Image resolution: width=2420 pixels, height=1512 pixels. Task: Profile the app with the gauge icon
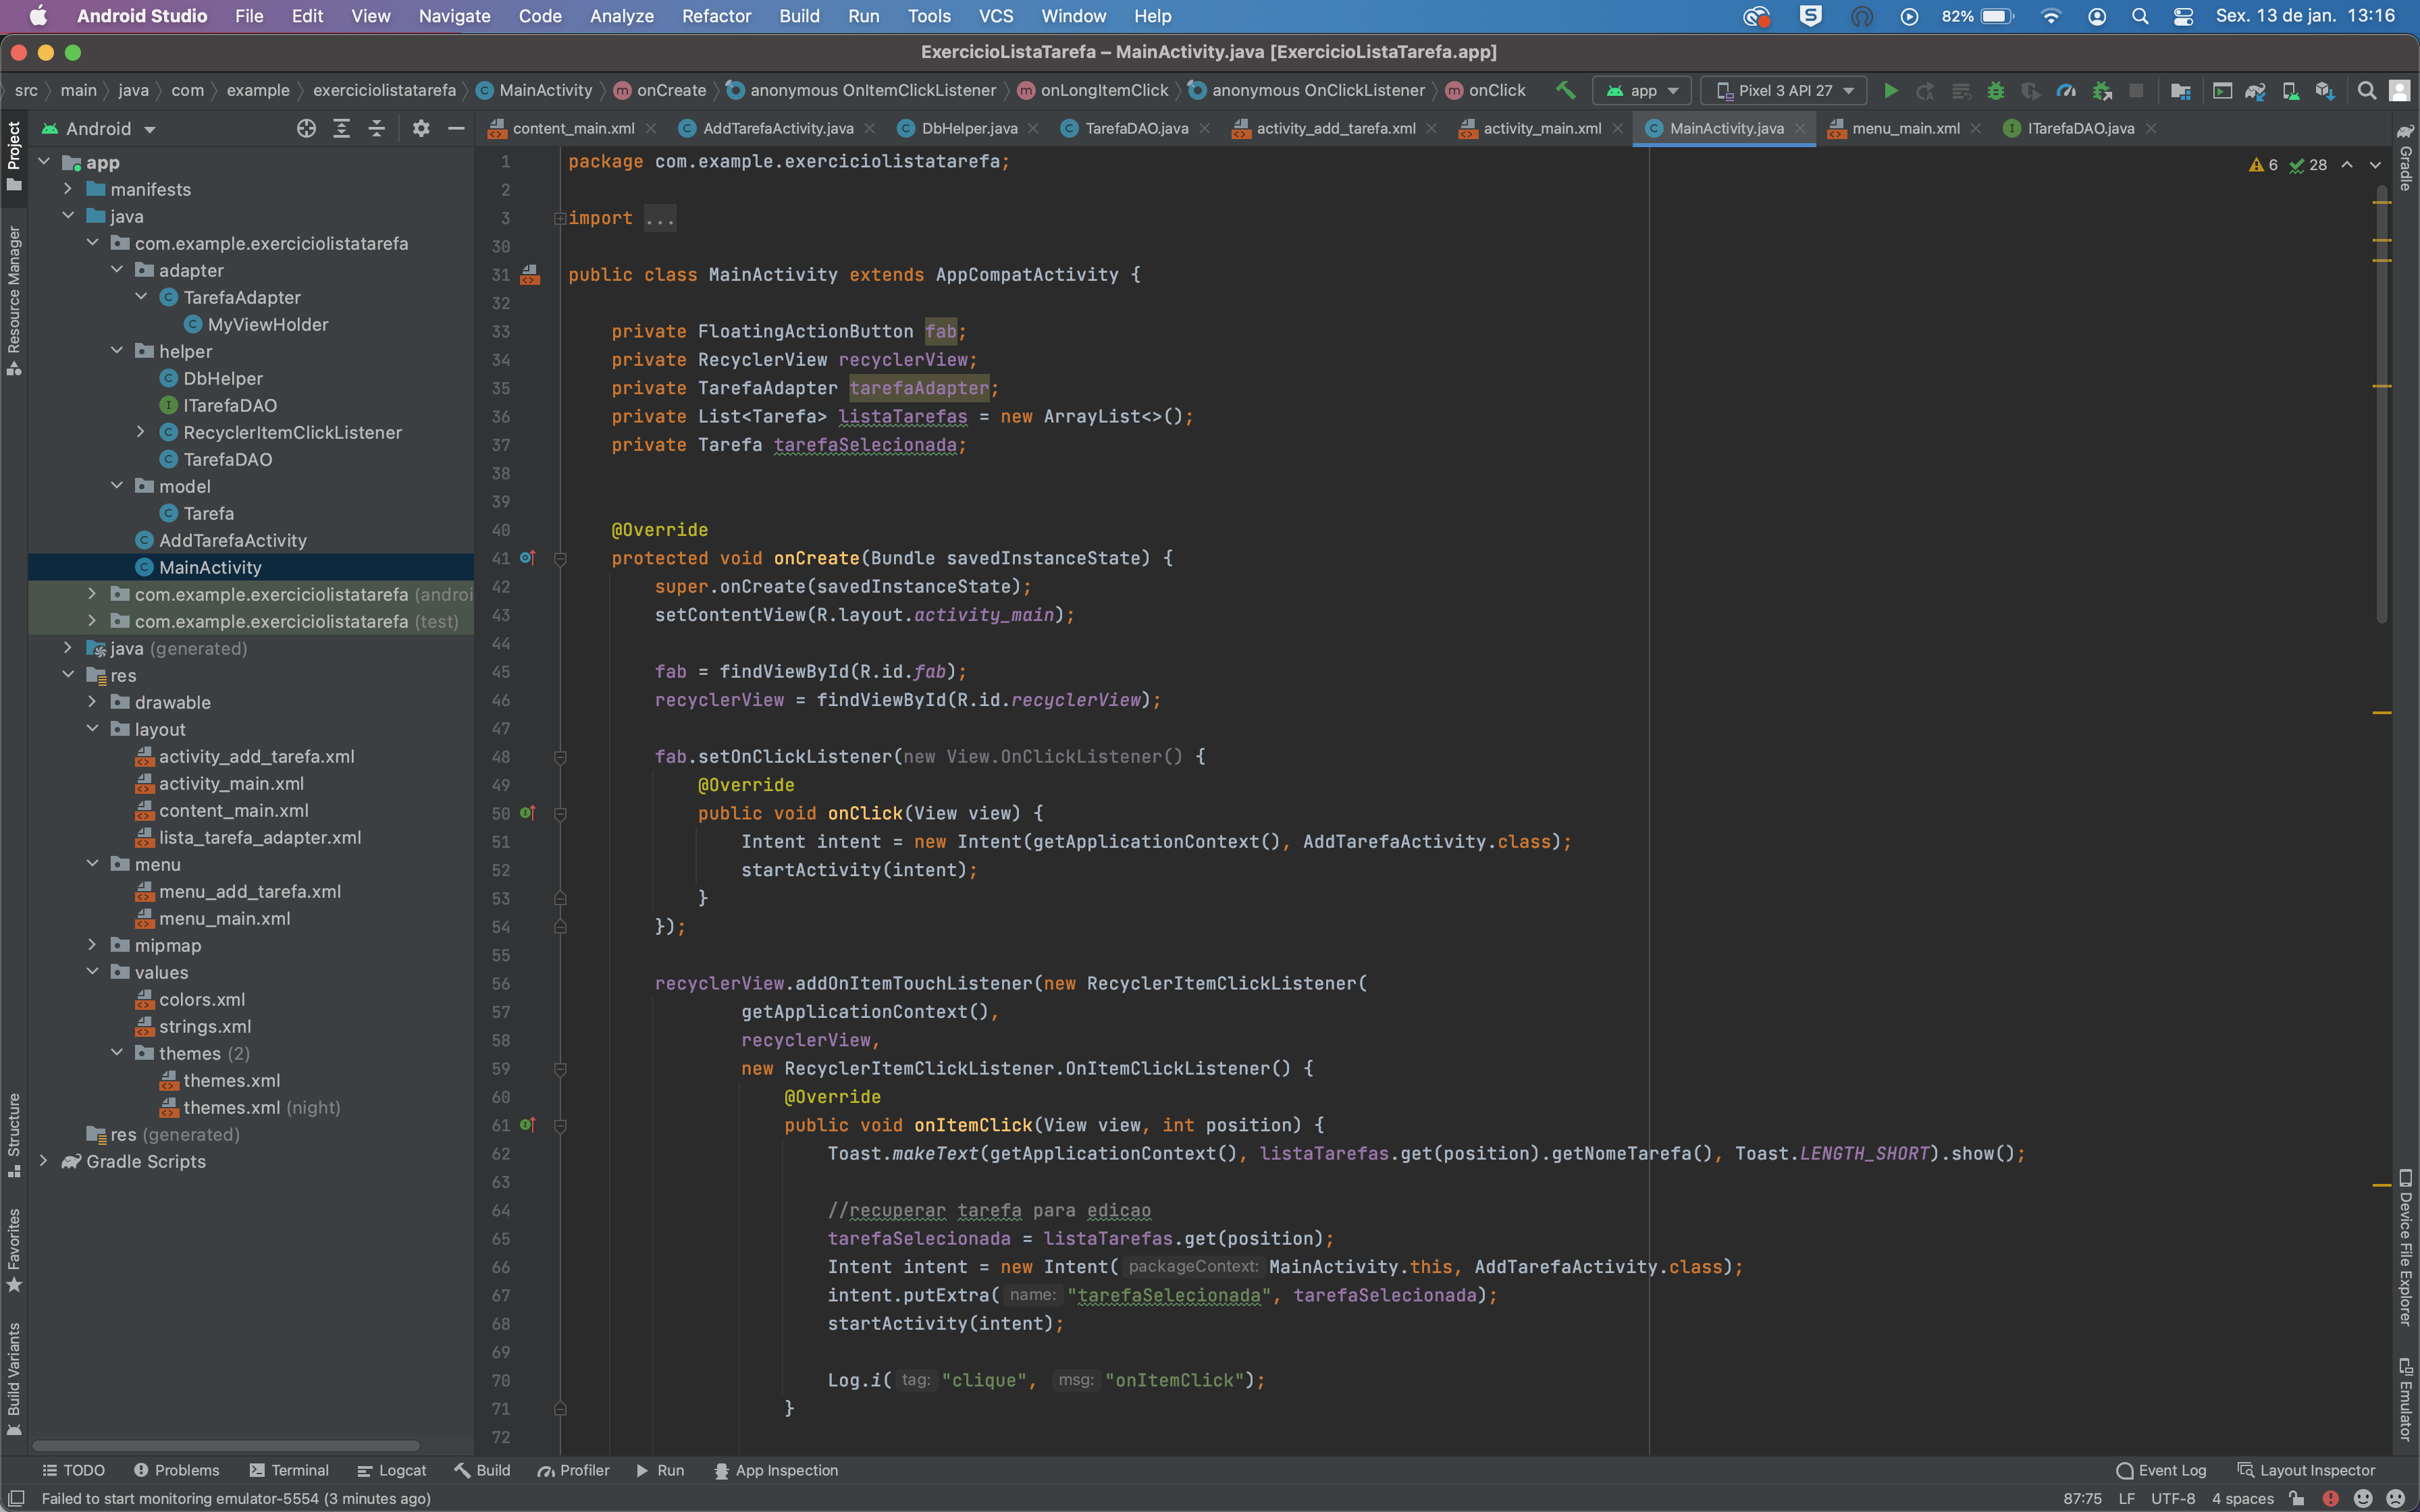[2068, 90]
